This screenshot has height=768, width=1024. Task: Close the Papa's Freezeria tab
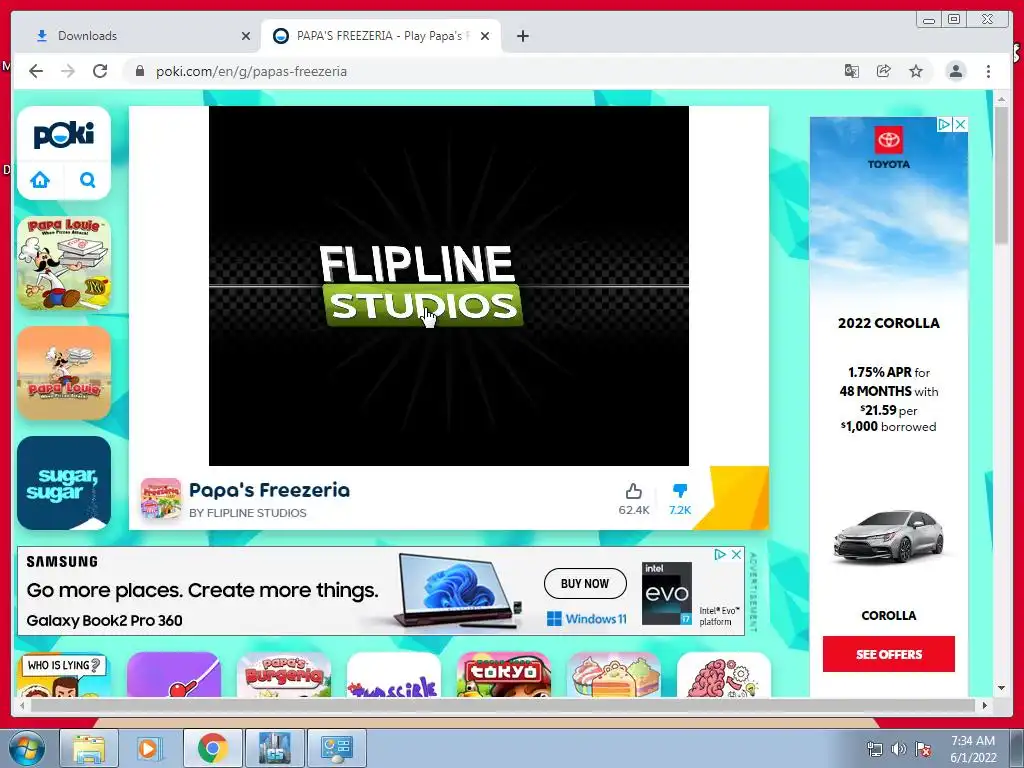pyautogui.click(x=485, y=36)
